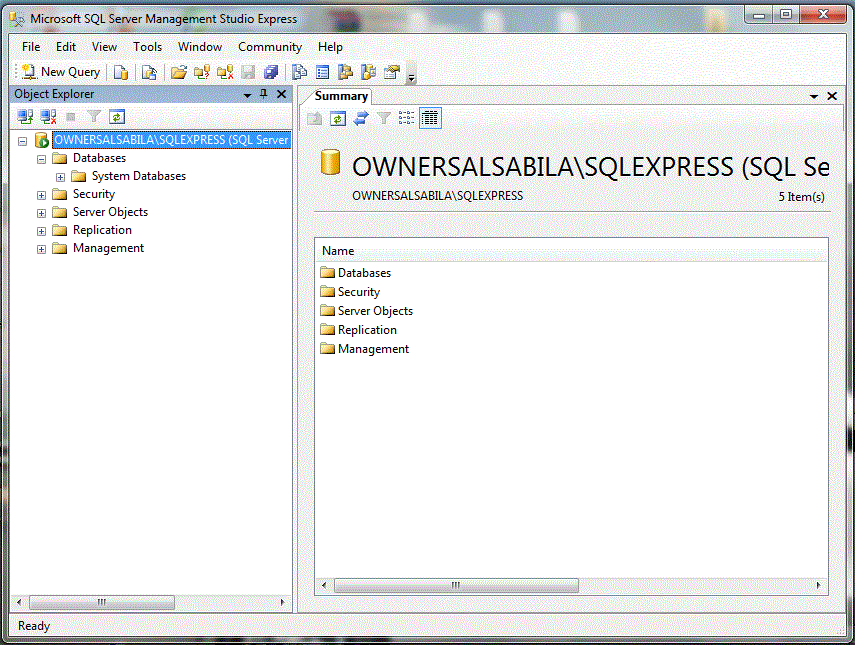The width and height of the screenshot is (855, 645).
Task: Click the Object Explorer horizontal scrollbar thumb
Action: [102, 602]
